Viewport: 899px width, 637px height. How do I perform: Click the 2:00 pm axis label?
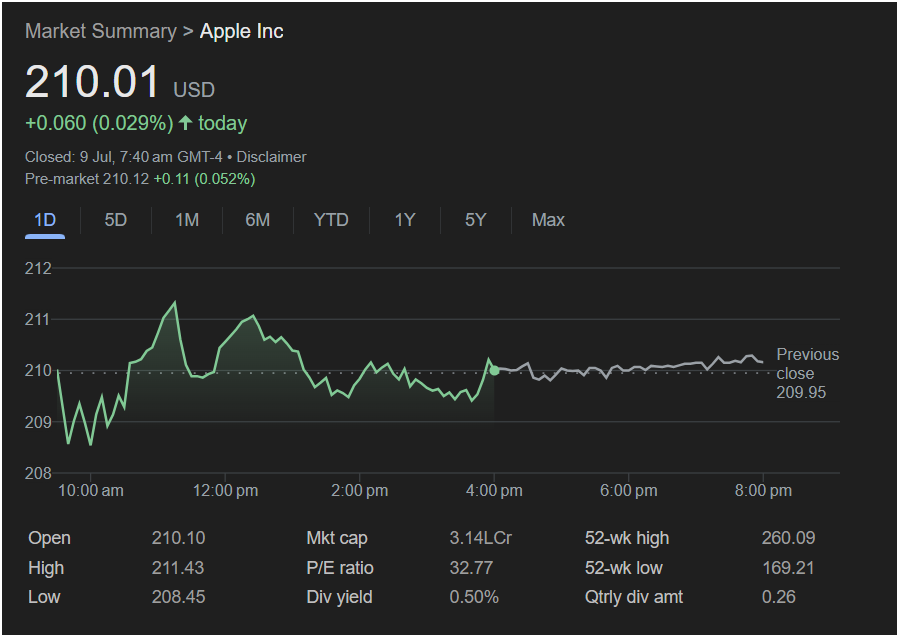[x=359, y=491]
